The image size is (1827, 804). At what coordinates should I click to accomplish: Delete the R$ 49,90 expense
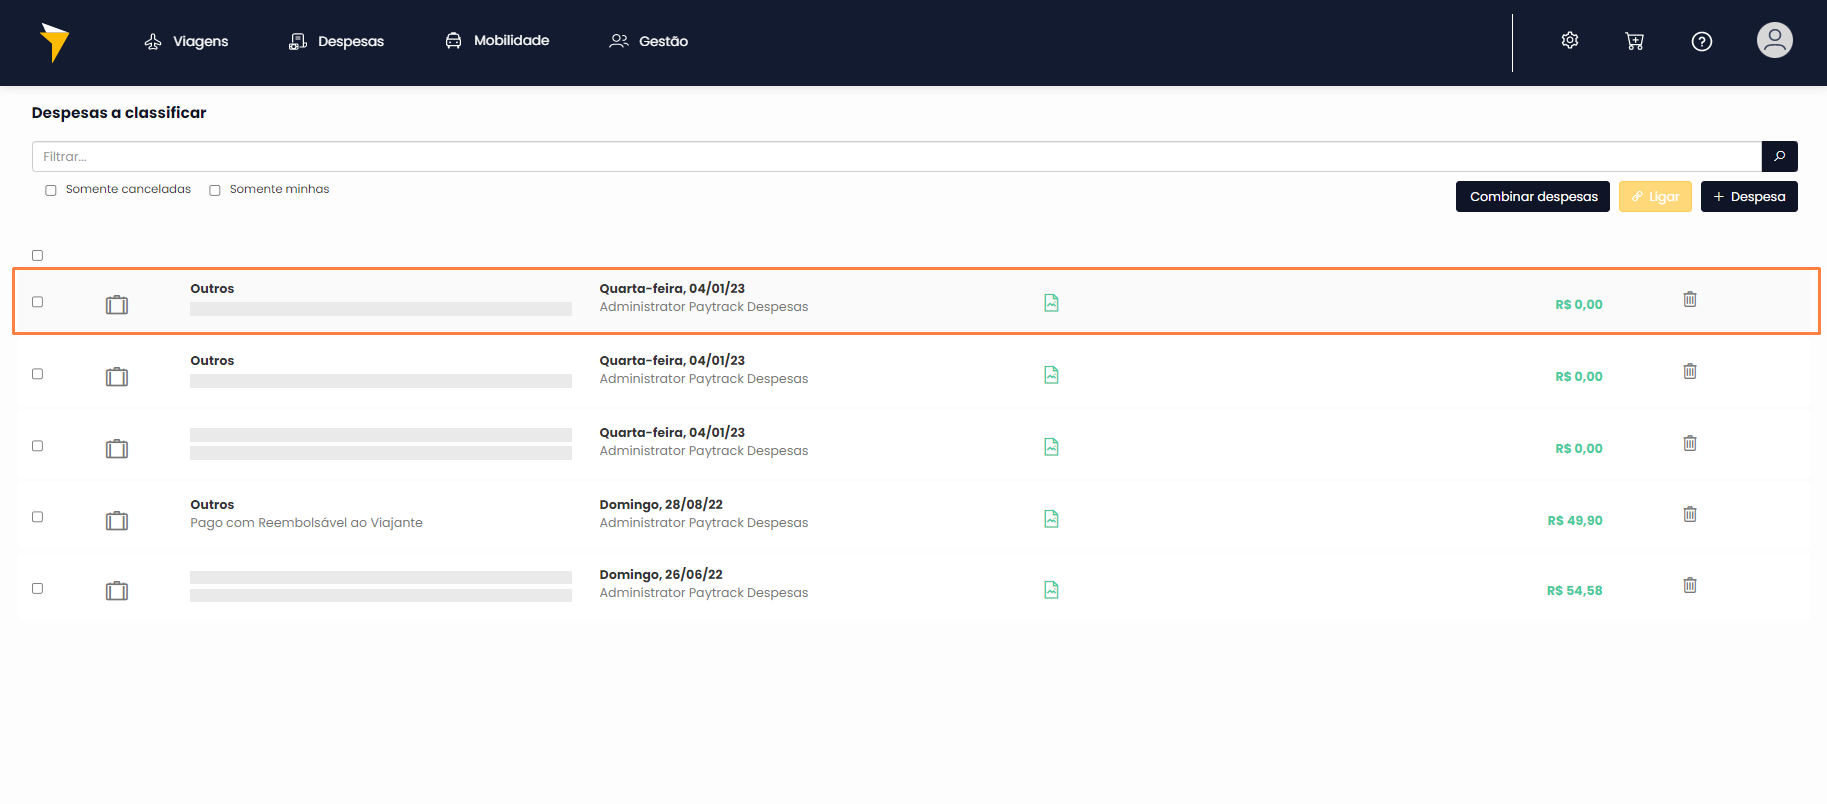(x=1690, y=514)
